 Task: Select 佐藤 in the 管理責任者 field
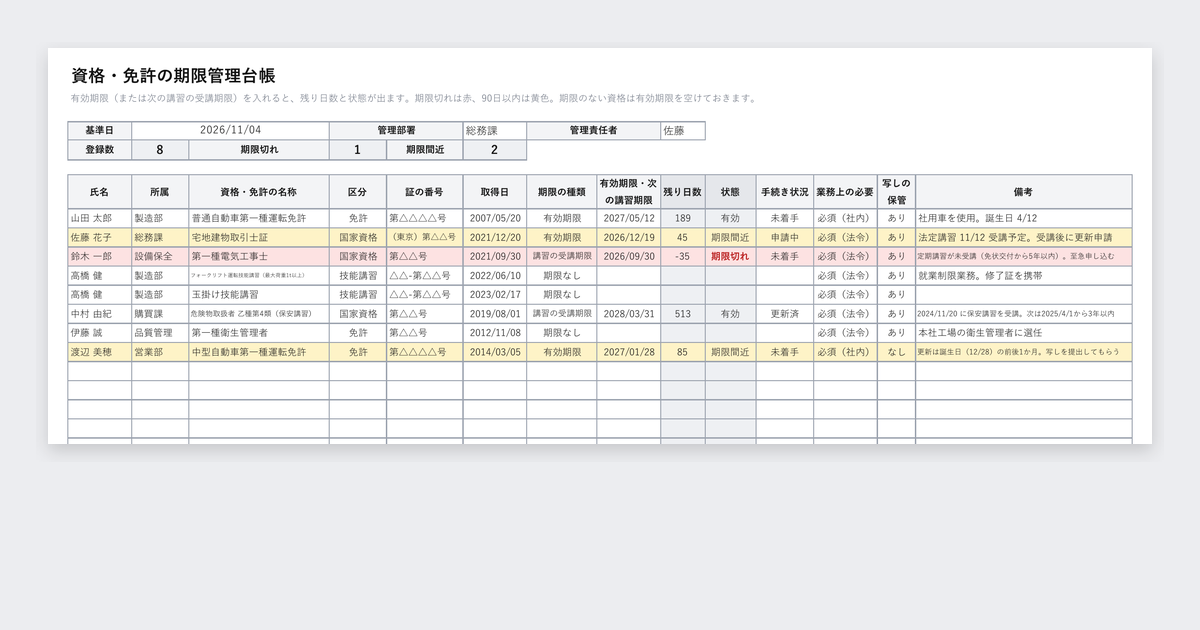[682, 131]
